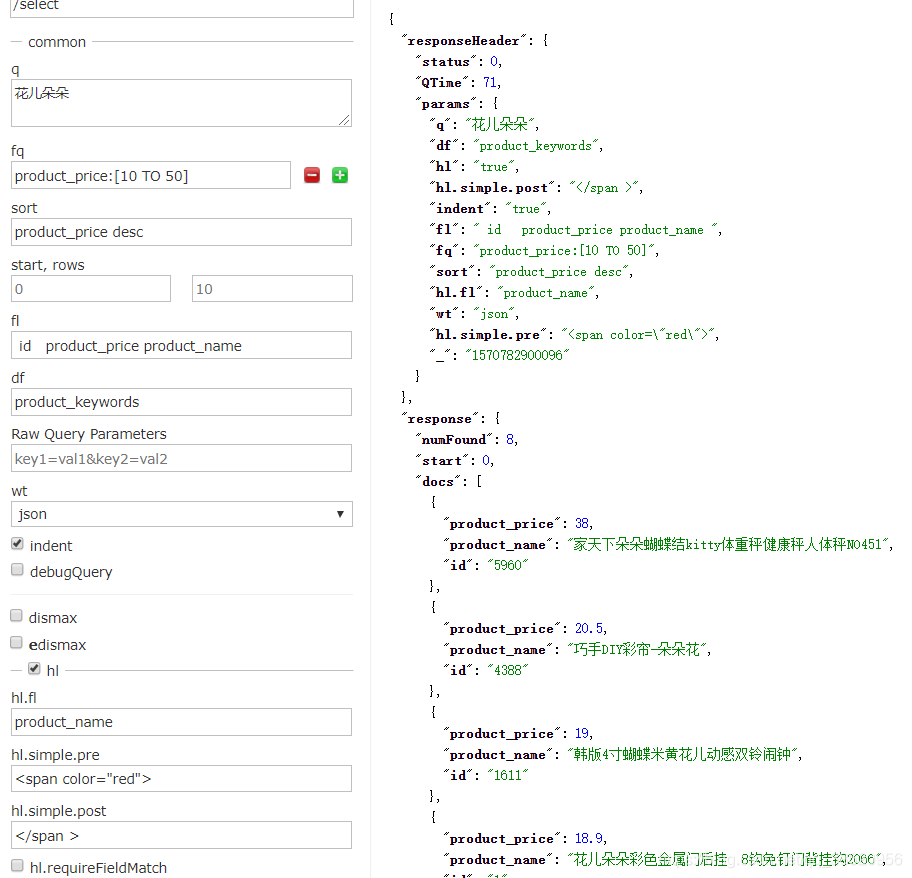Click the q query text area
The width and height of the screenshot is (912, 878).
click(x=181, y=103)
